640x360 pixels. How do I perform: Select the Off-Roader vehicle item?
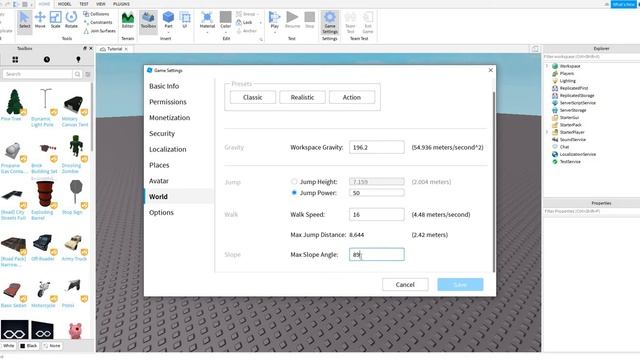(43, 247)
